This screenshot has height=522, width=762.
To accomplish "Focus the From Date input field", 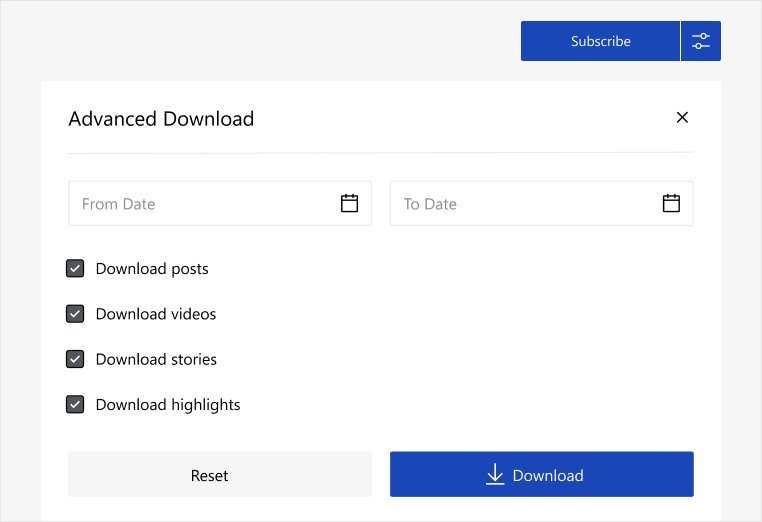I will 200,204.
